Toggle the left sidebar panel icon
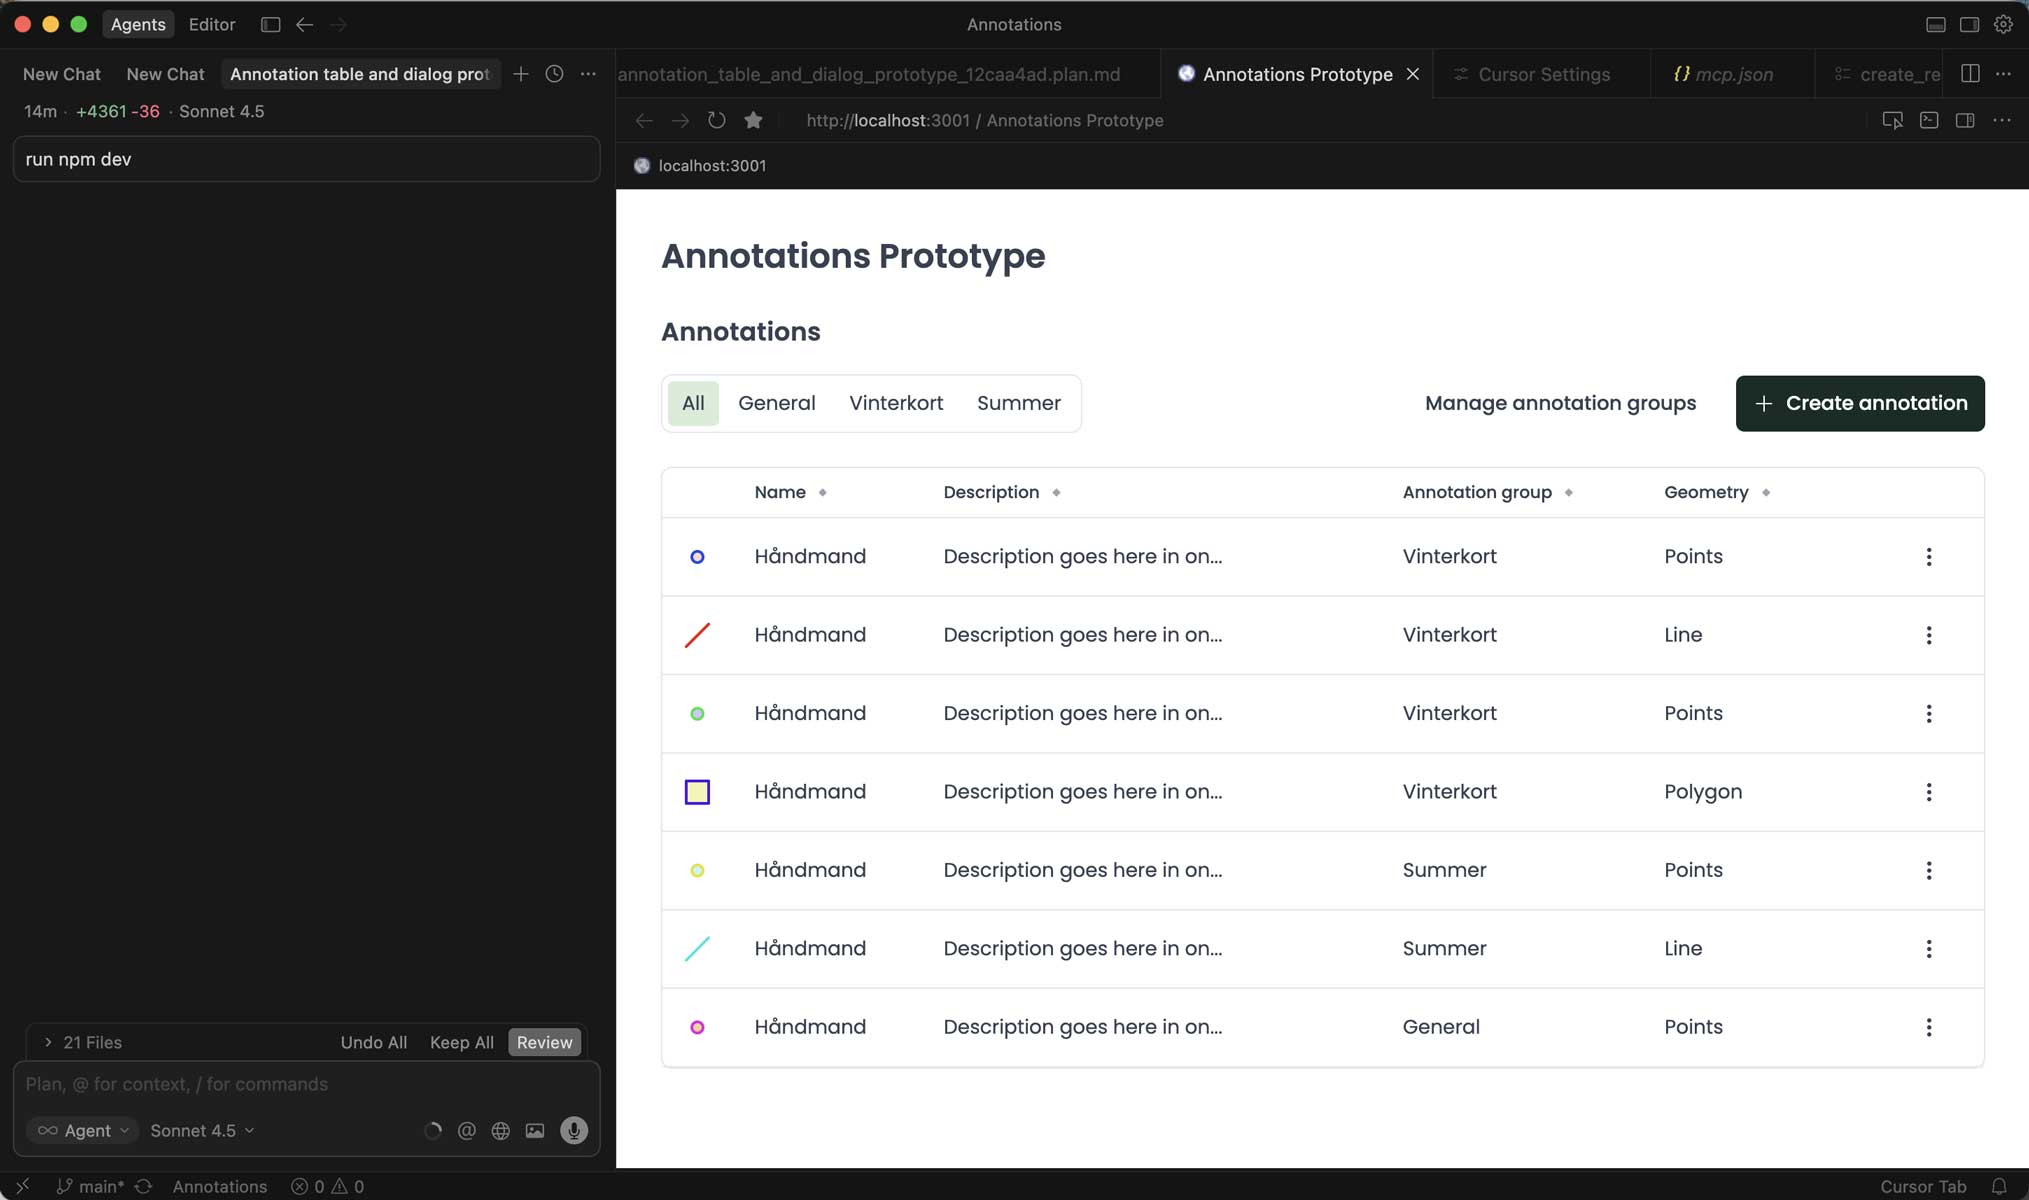The height and width of the screenshot is (1200, 2029). [270, 24]
